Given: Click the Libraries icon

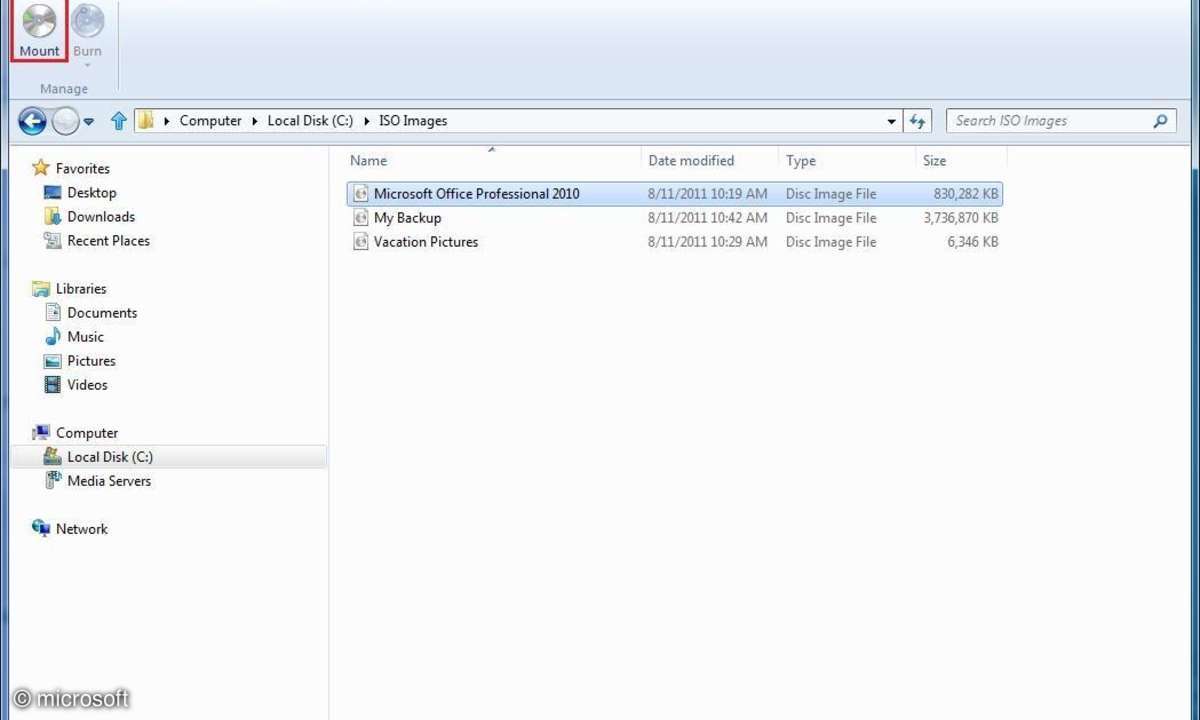Looking at the screenshot, I should pos(41,289).
